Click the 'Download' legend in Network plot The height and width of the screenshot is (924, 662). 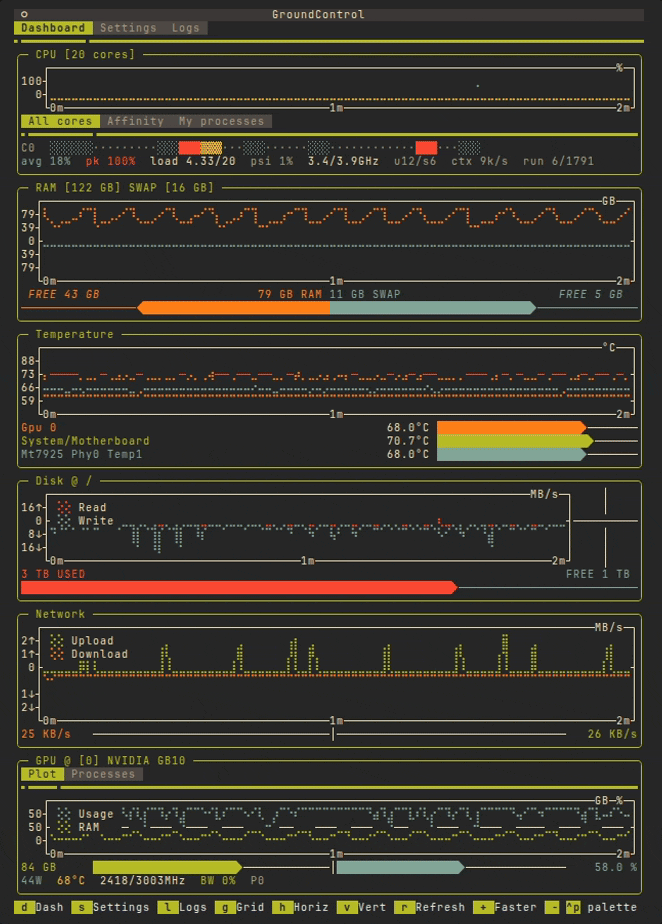click(100, 654)
